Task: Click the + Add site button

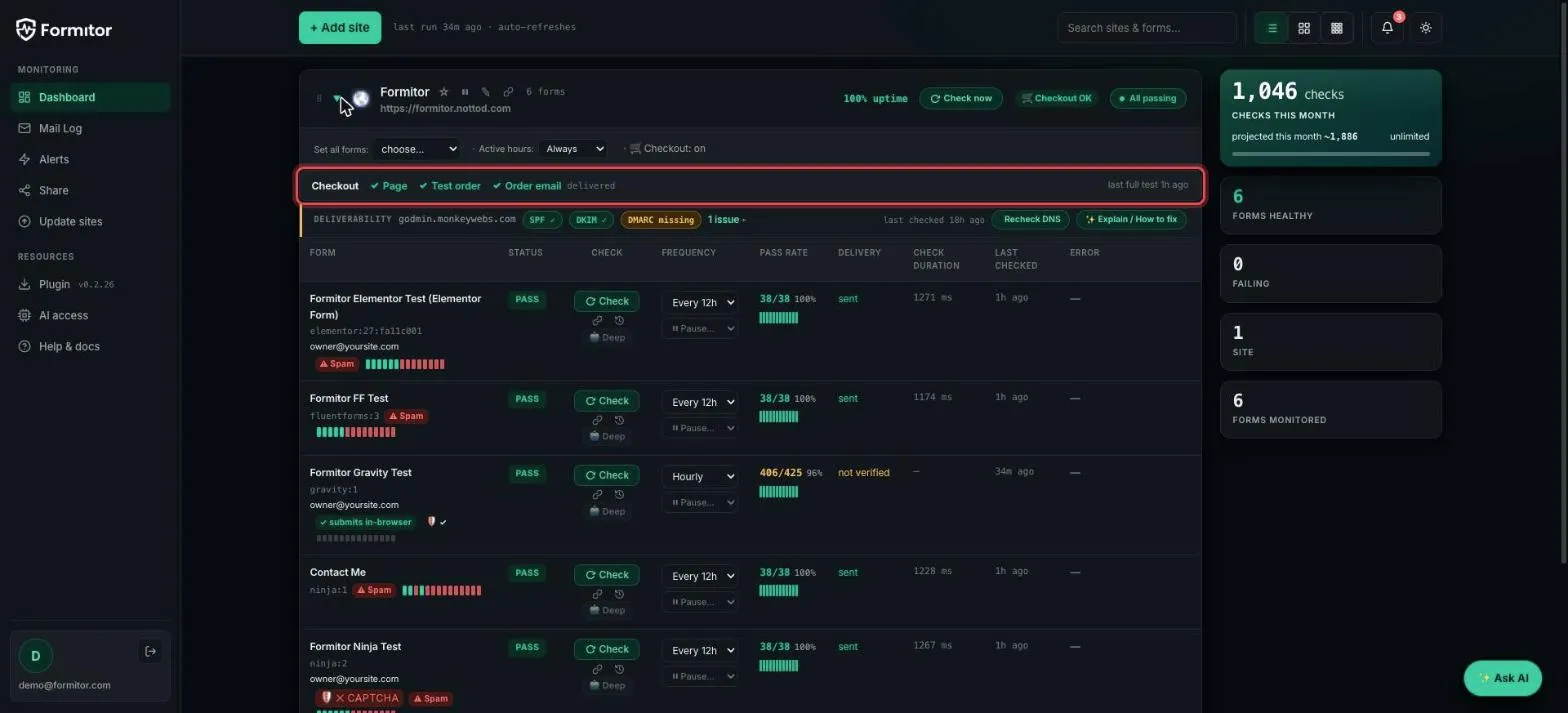Action: point(340,28)
